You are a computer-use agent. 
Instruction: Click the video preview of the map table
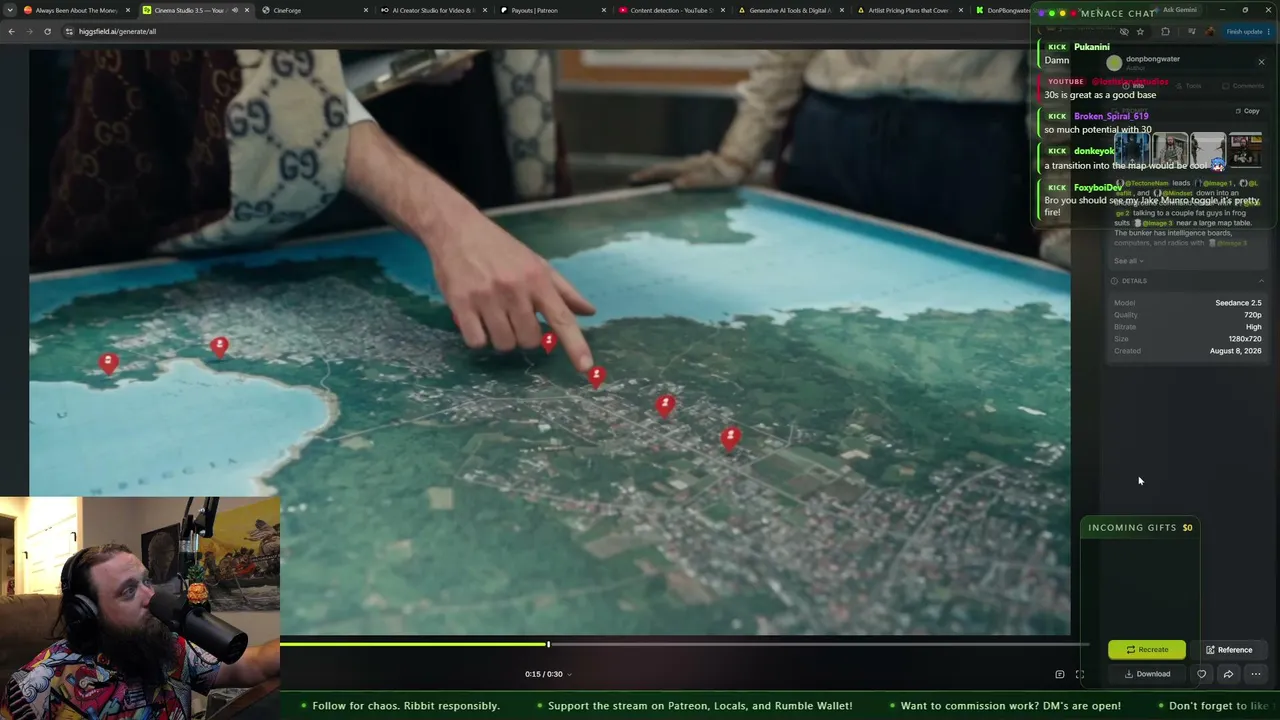point(550,342)
